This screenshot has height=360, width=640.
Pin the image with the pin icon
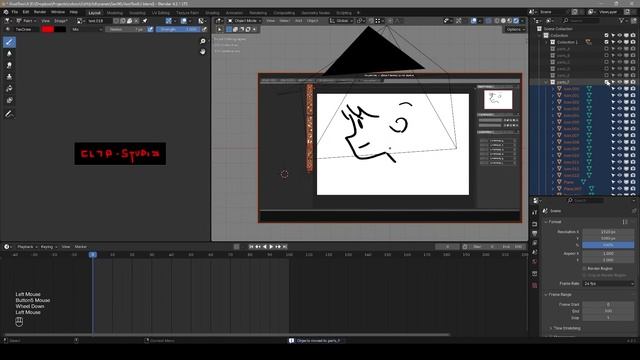pos(144,21)
